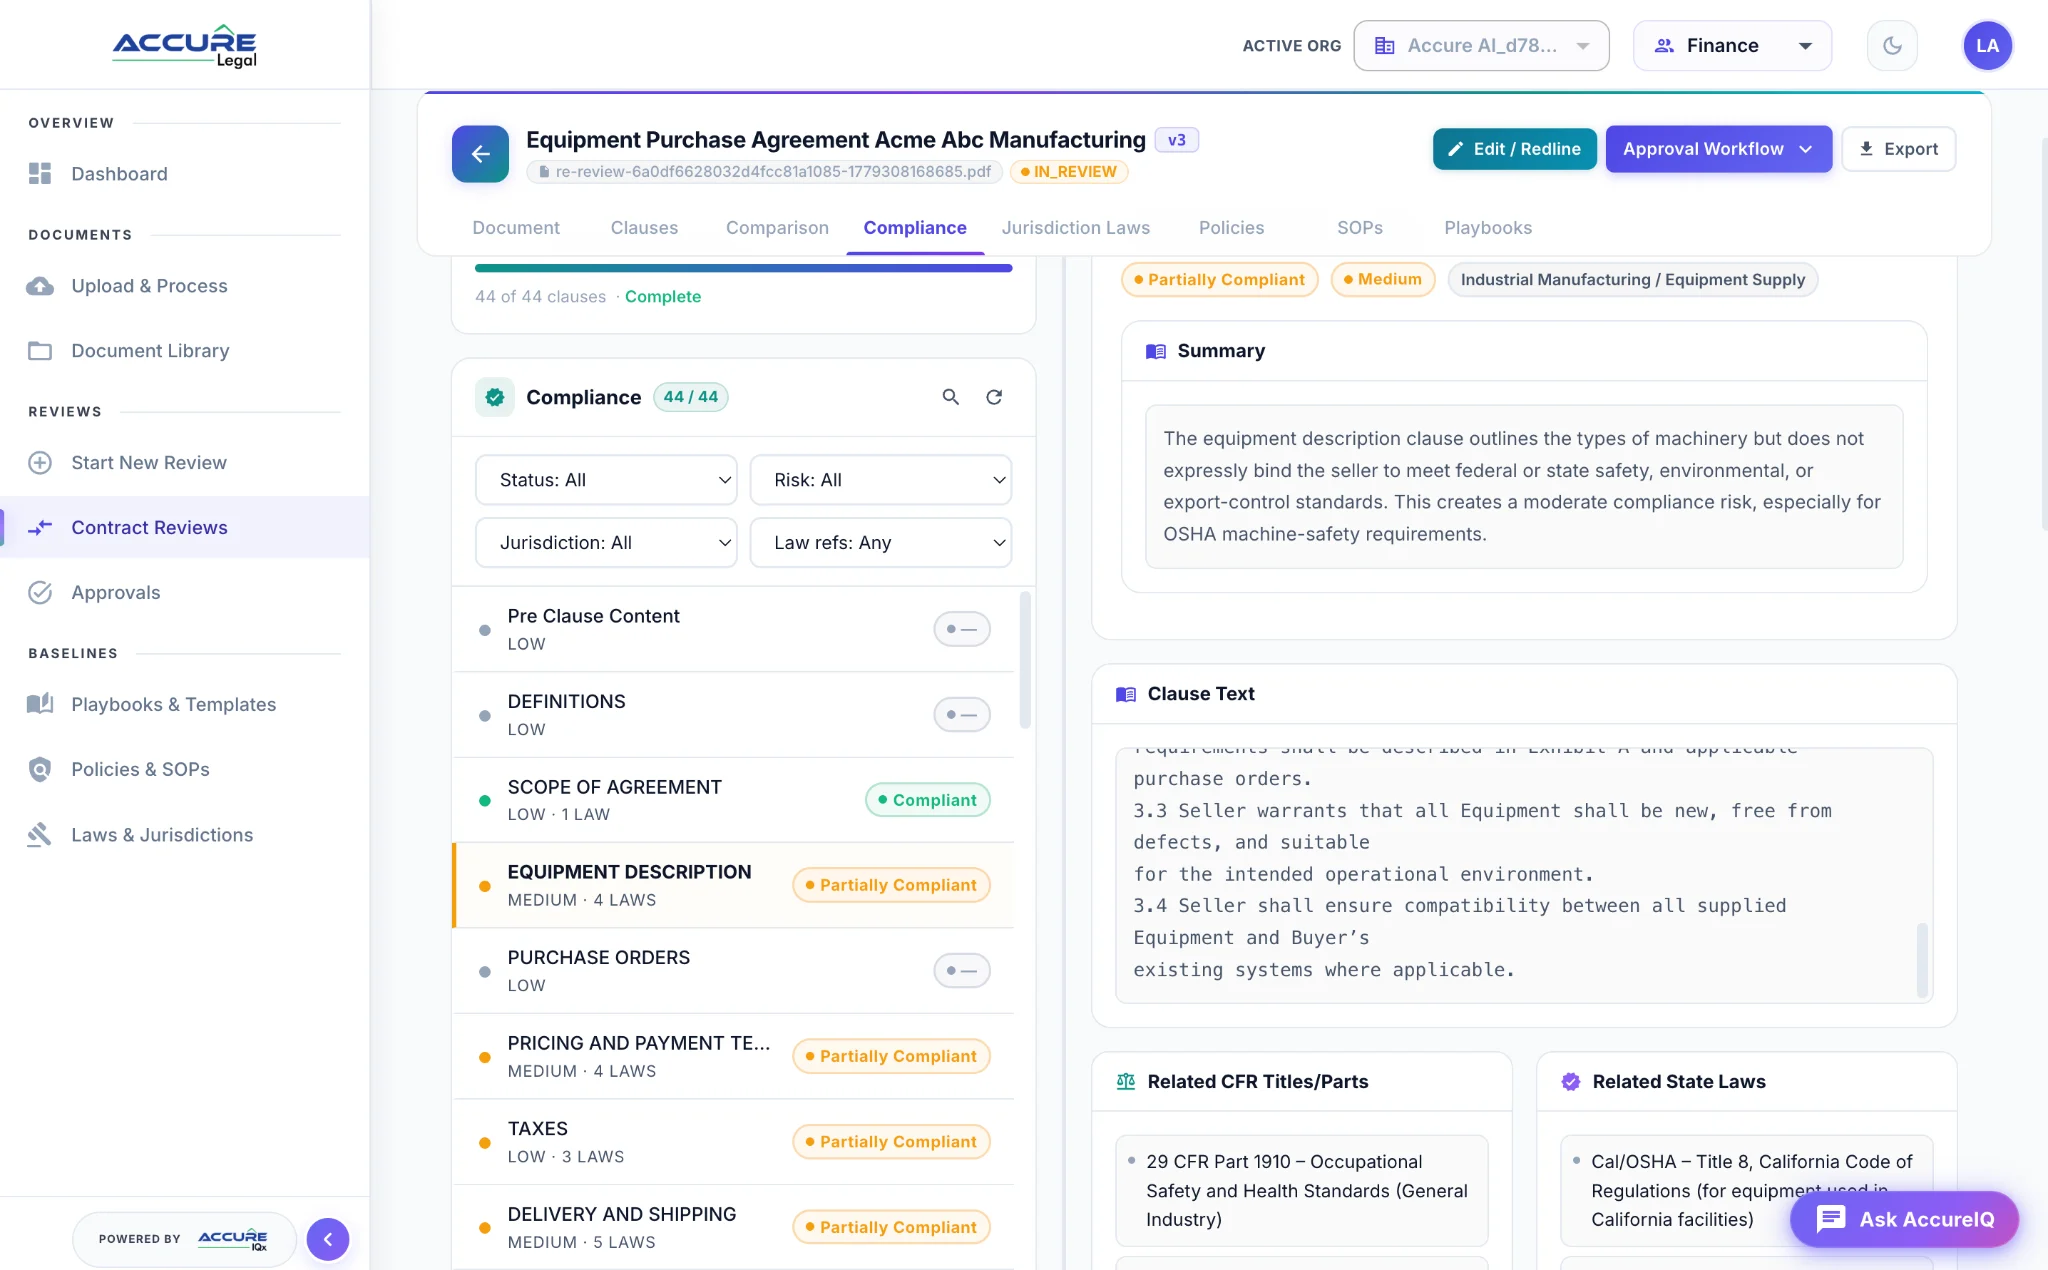Click the DELIVERY AND SHIPPING clause
Image resolution: width=2048 pixels, height=1270 pixels.
click(733, 1227)
